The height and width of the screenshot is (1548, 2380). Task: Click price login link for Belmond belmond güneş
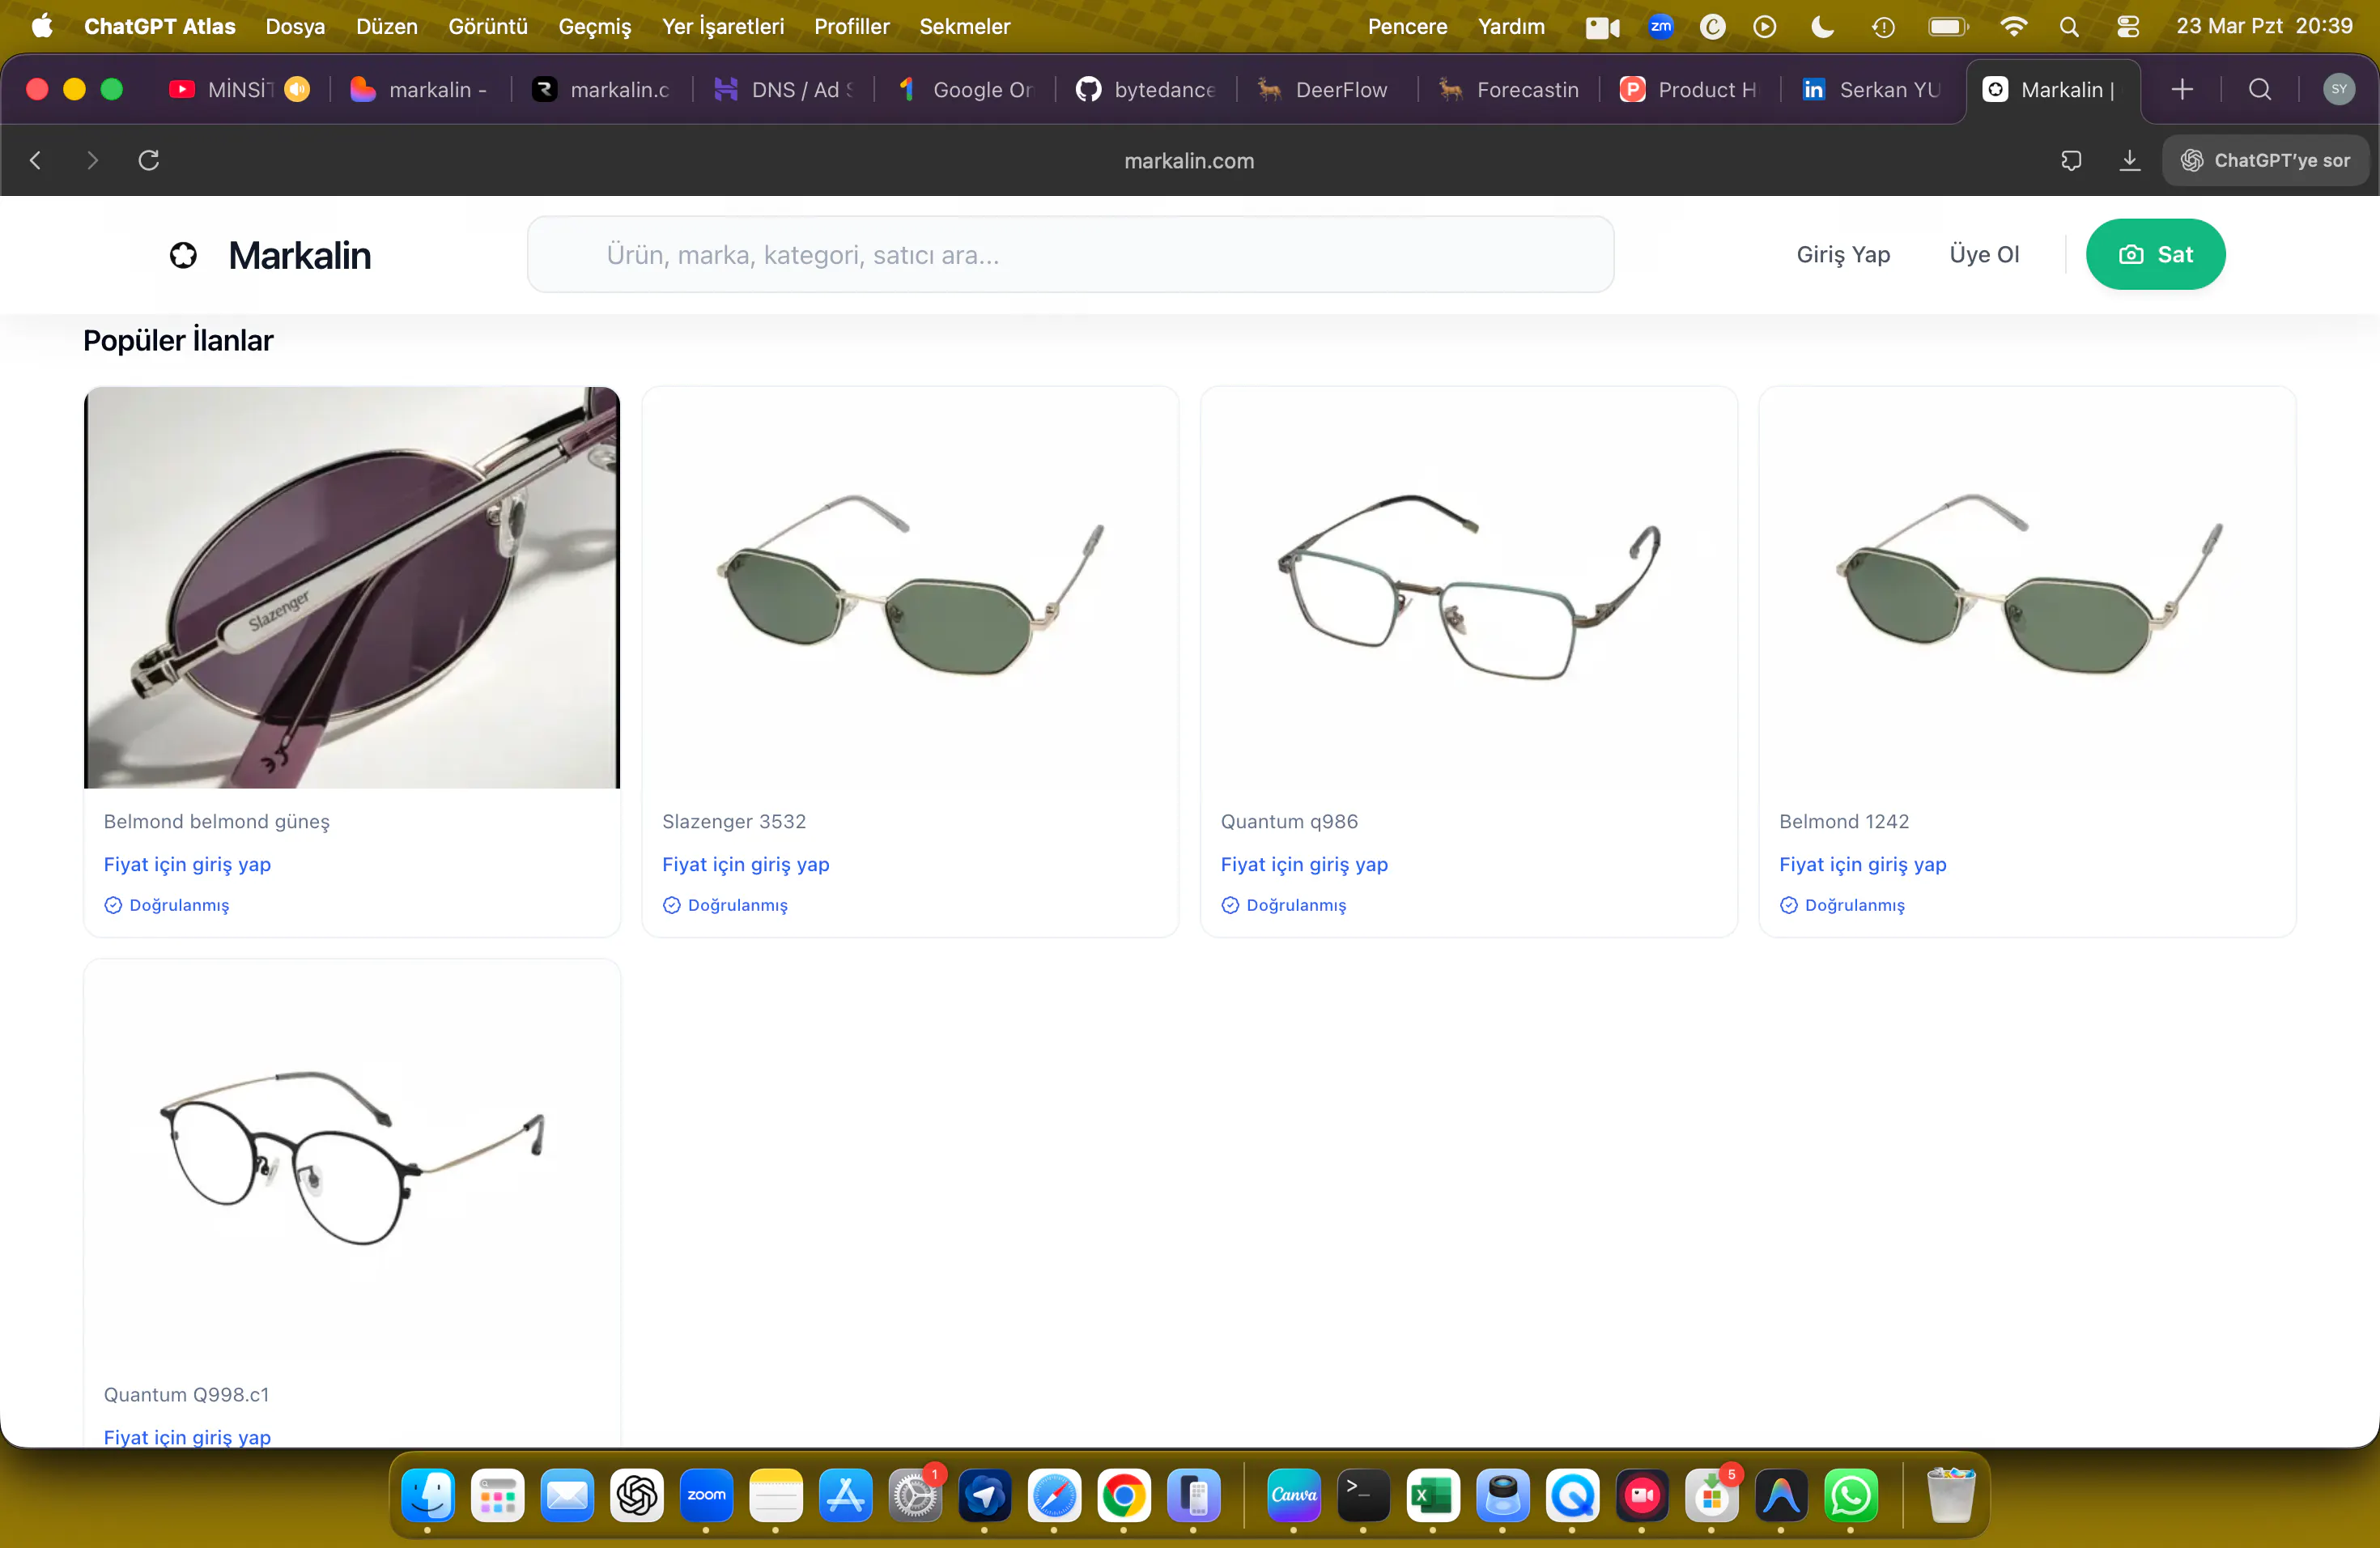tap(187, 864)
